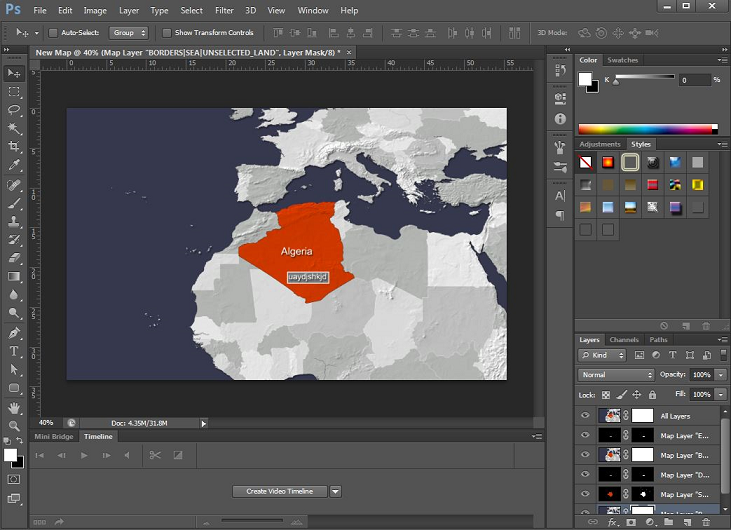Image resolution: width=731 pixels, height=530 pixels.
Task: Switch to the Channels tab
Action: point(624,340)
